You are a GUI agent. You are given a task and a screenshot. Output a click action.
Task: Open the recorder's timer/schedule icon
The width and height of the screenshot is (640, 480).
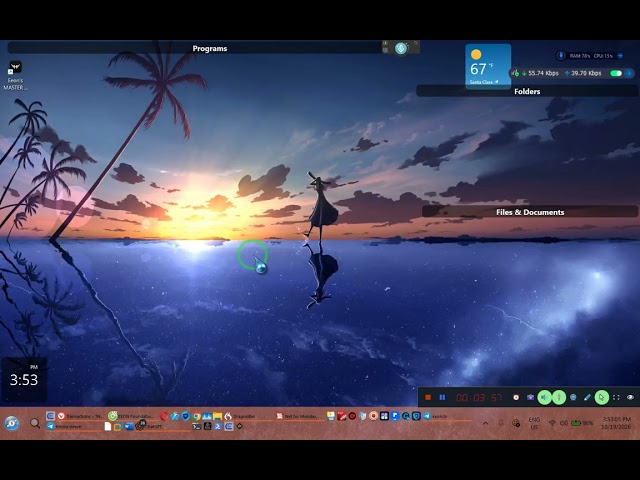(516, 397)
